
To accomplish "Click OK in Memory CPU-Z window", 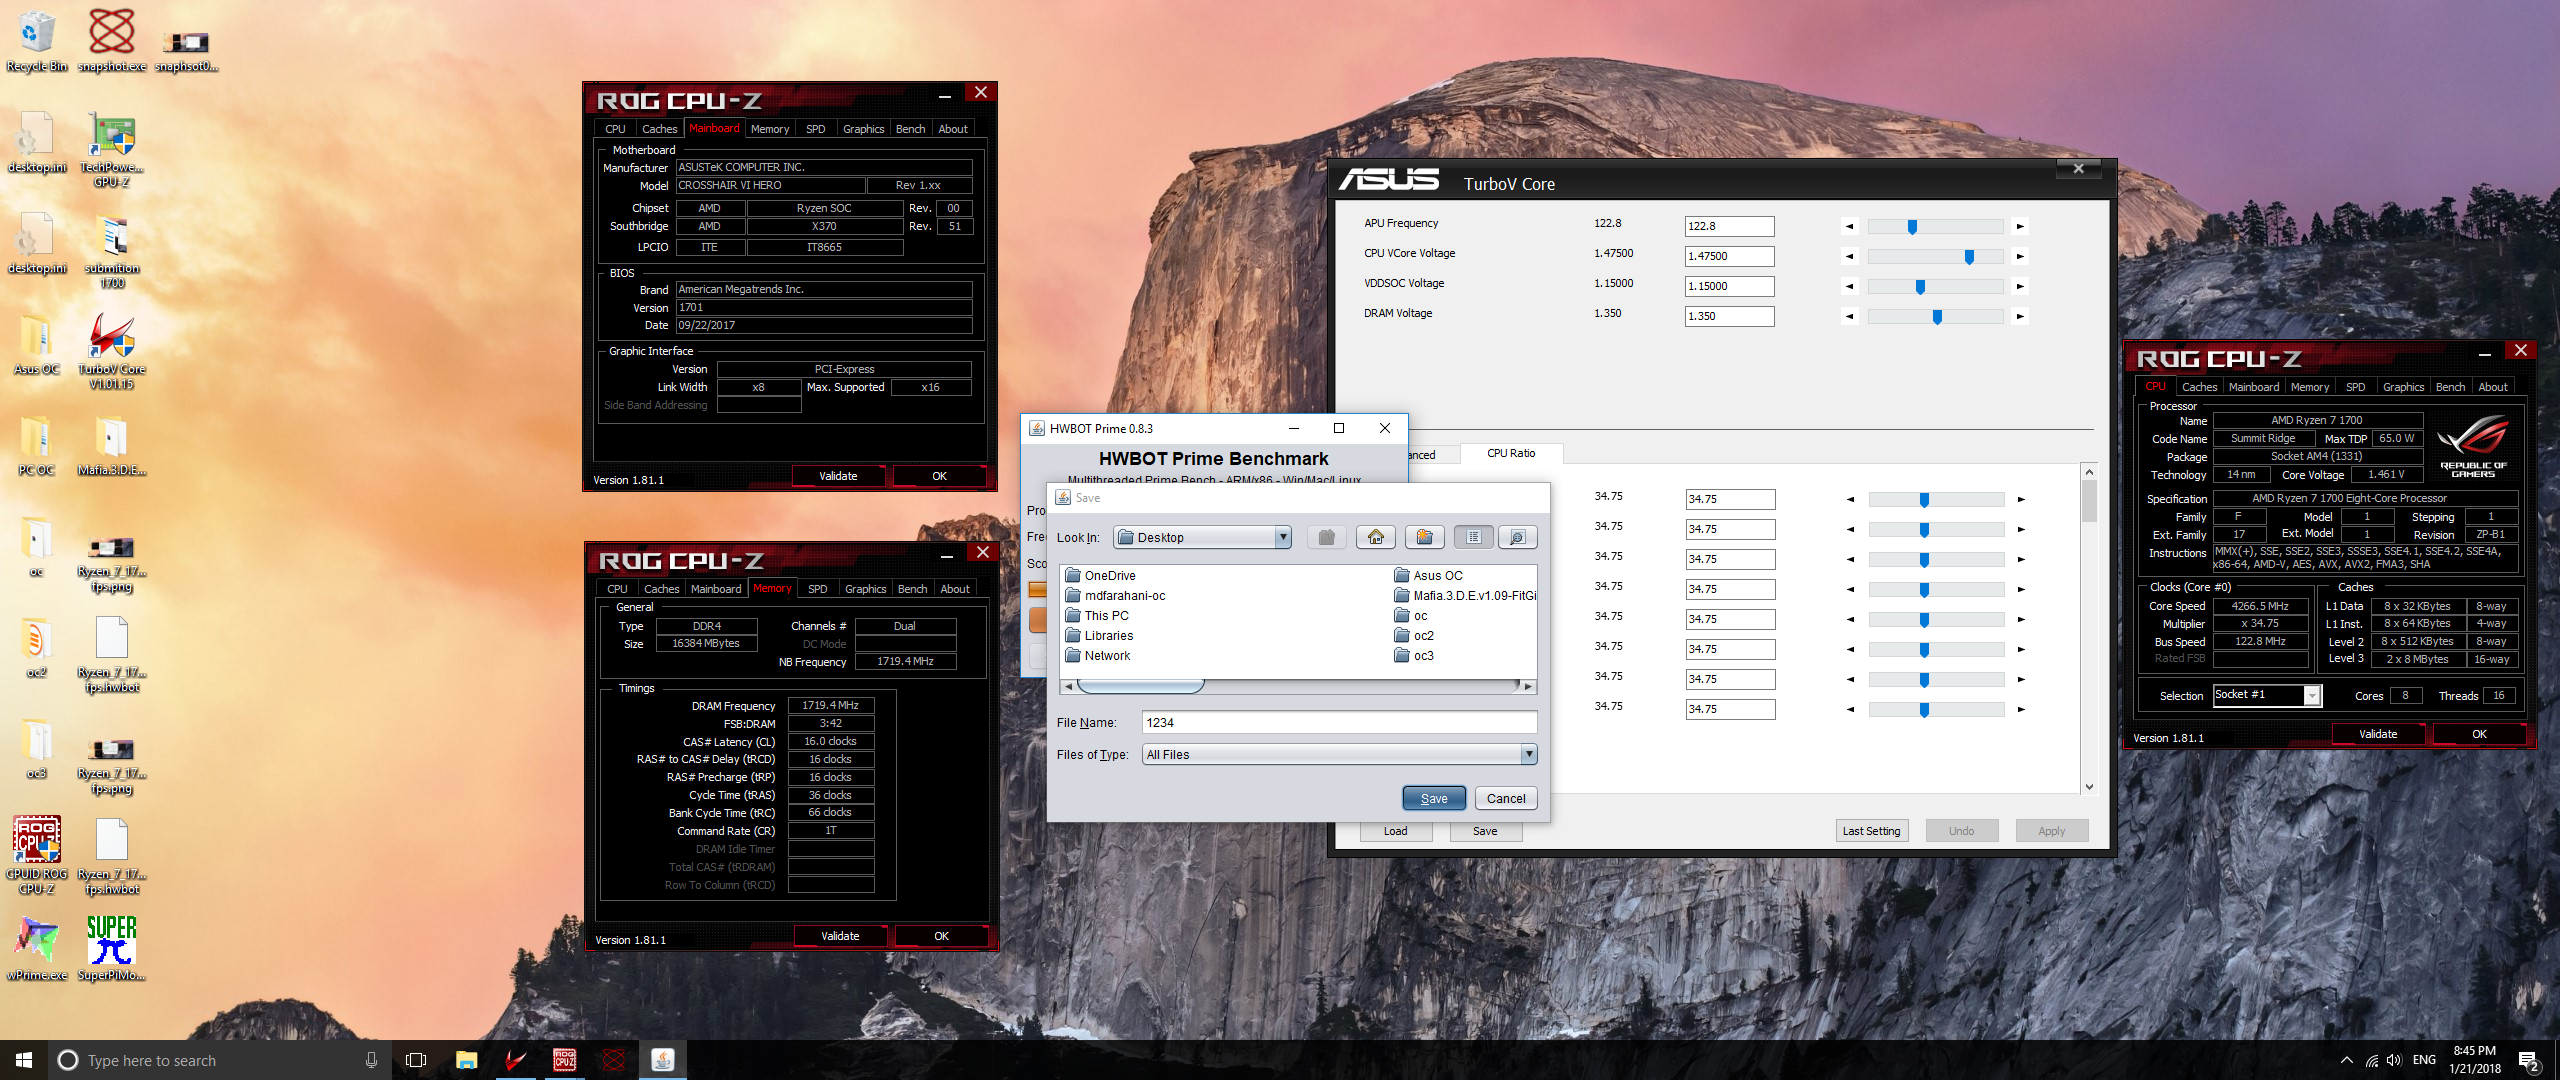I will [941, 936].
